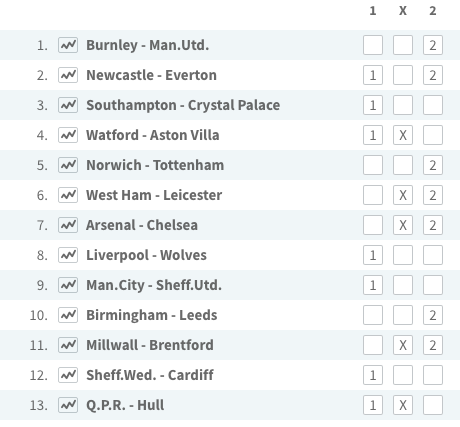Screen dimensions: 460x427
Task: Click the Southampton - Crystal Palace match name
Action: 183,105
